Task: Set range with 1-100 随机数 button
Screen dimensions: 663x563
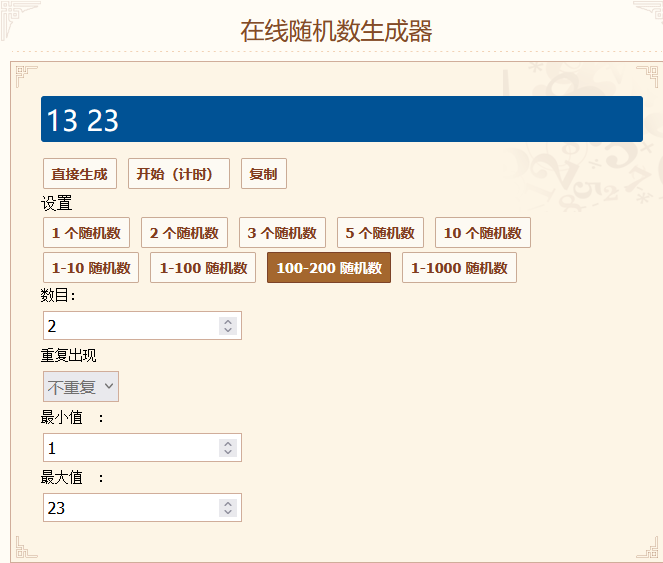Action: (203, 267)
